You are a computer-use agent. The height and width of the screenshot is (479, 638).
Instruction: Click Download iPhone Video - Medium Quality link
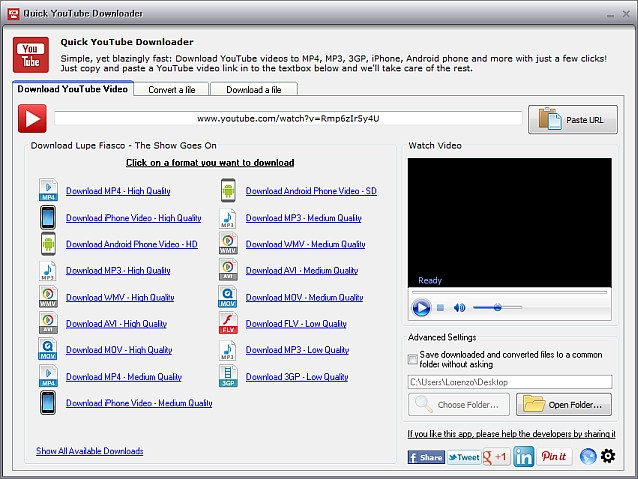tap(139, 403)
